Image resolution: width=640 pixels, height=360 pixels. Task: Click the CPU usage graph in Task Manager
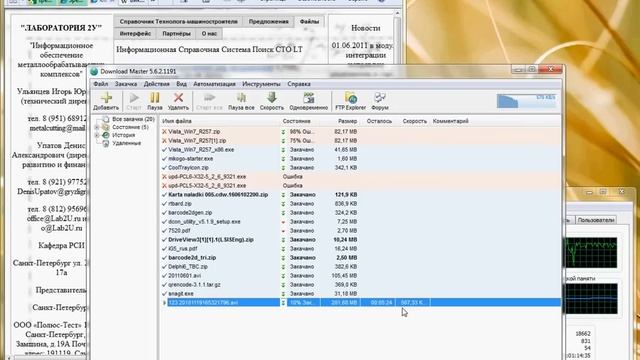coord(591,252)
